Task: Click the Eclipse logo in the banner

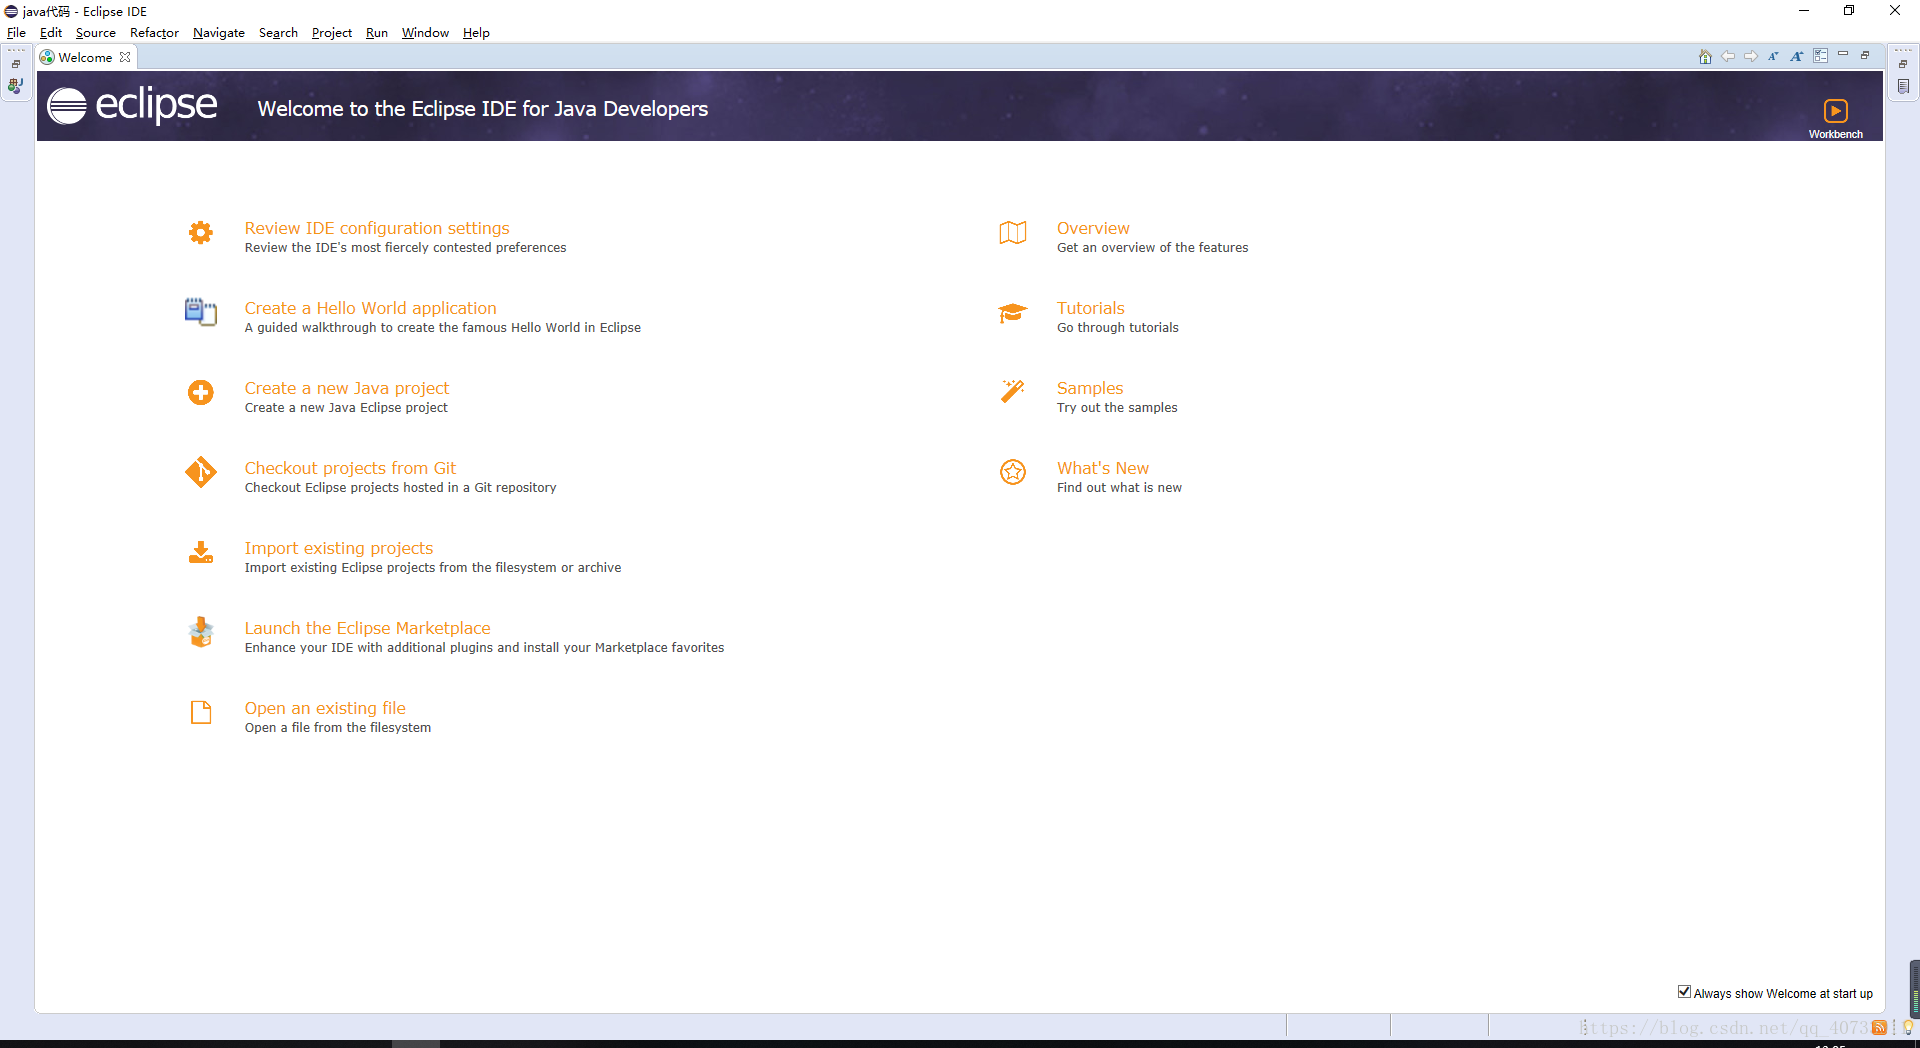Action: [x=132, y=105]
